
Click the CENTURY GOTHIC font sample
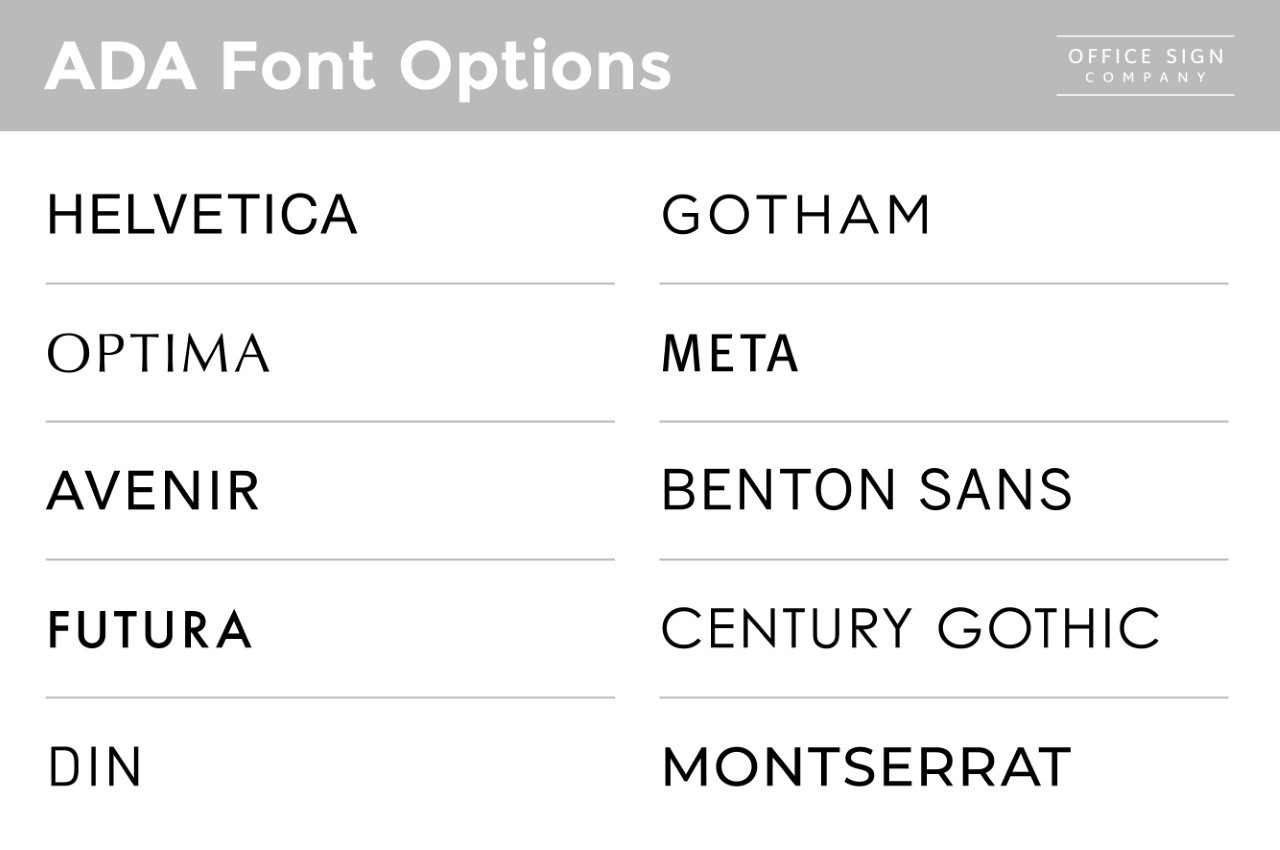coord(910,629)
